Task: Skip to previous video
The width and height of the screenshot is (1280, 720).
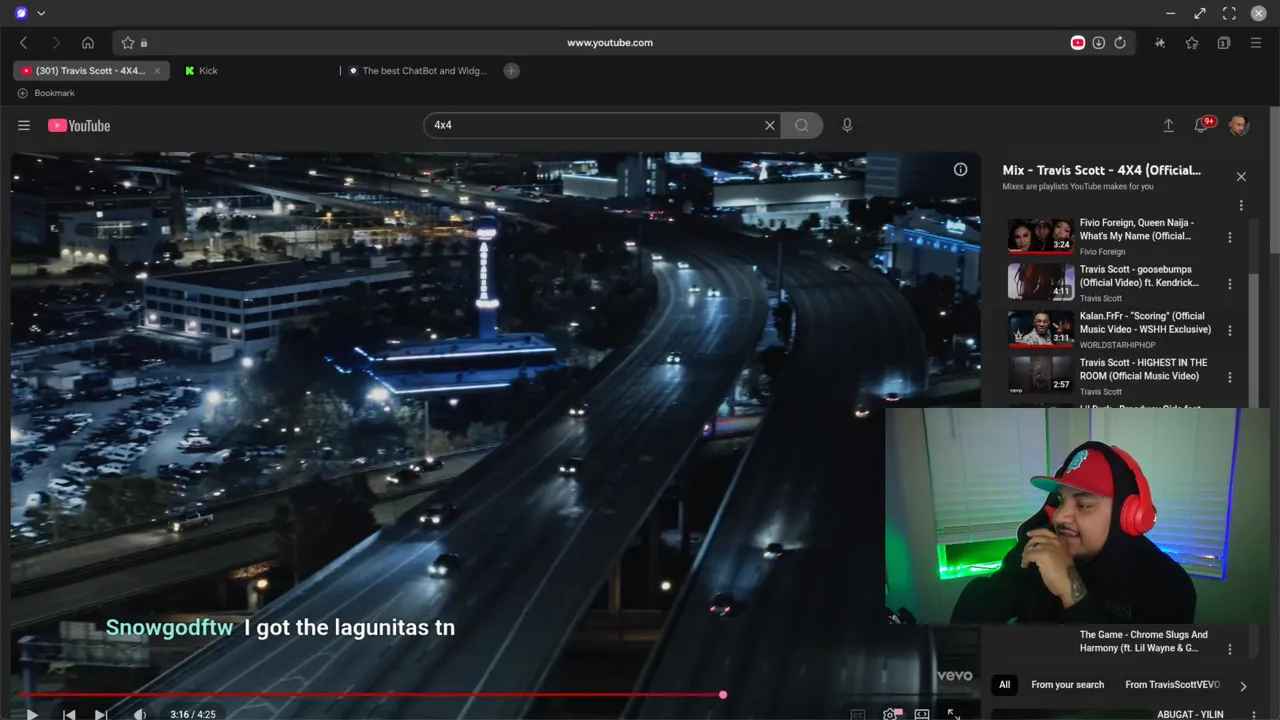Action: [x=68, y=714]
